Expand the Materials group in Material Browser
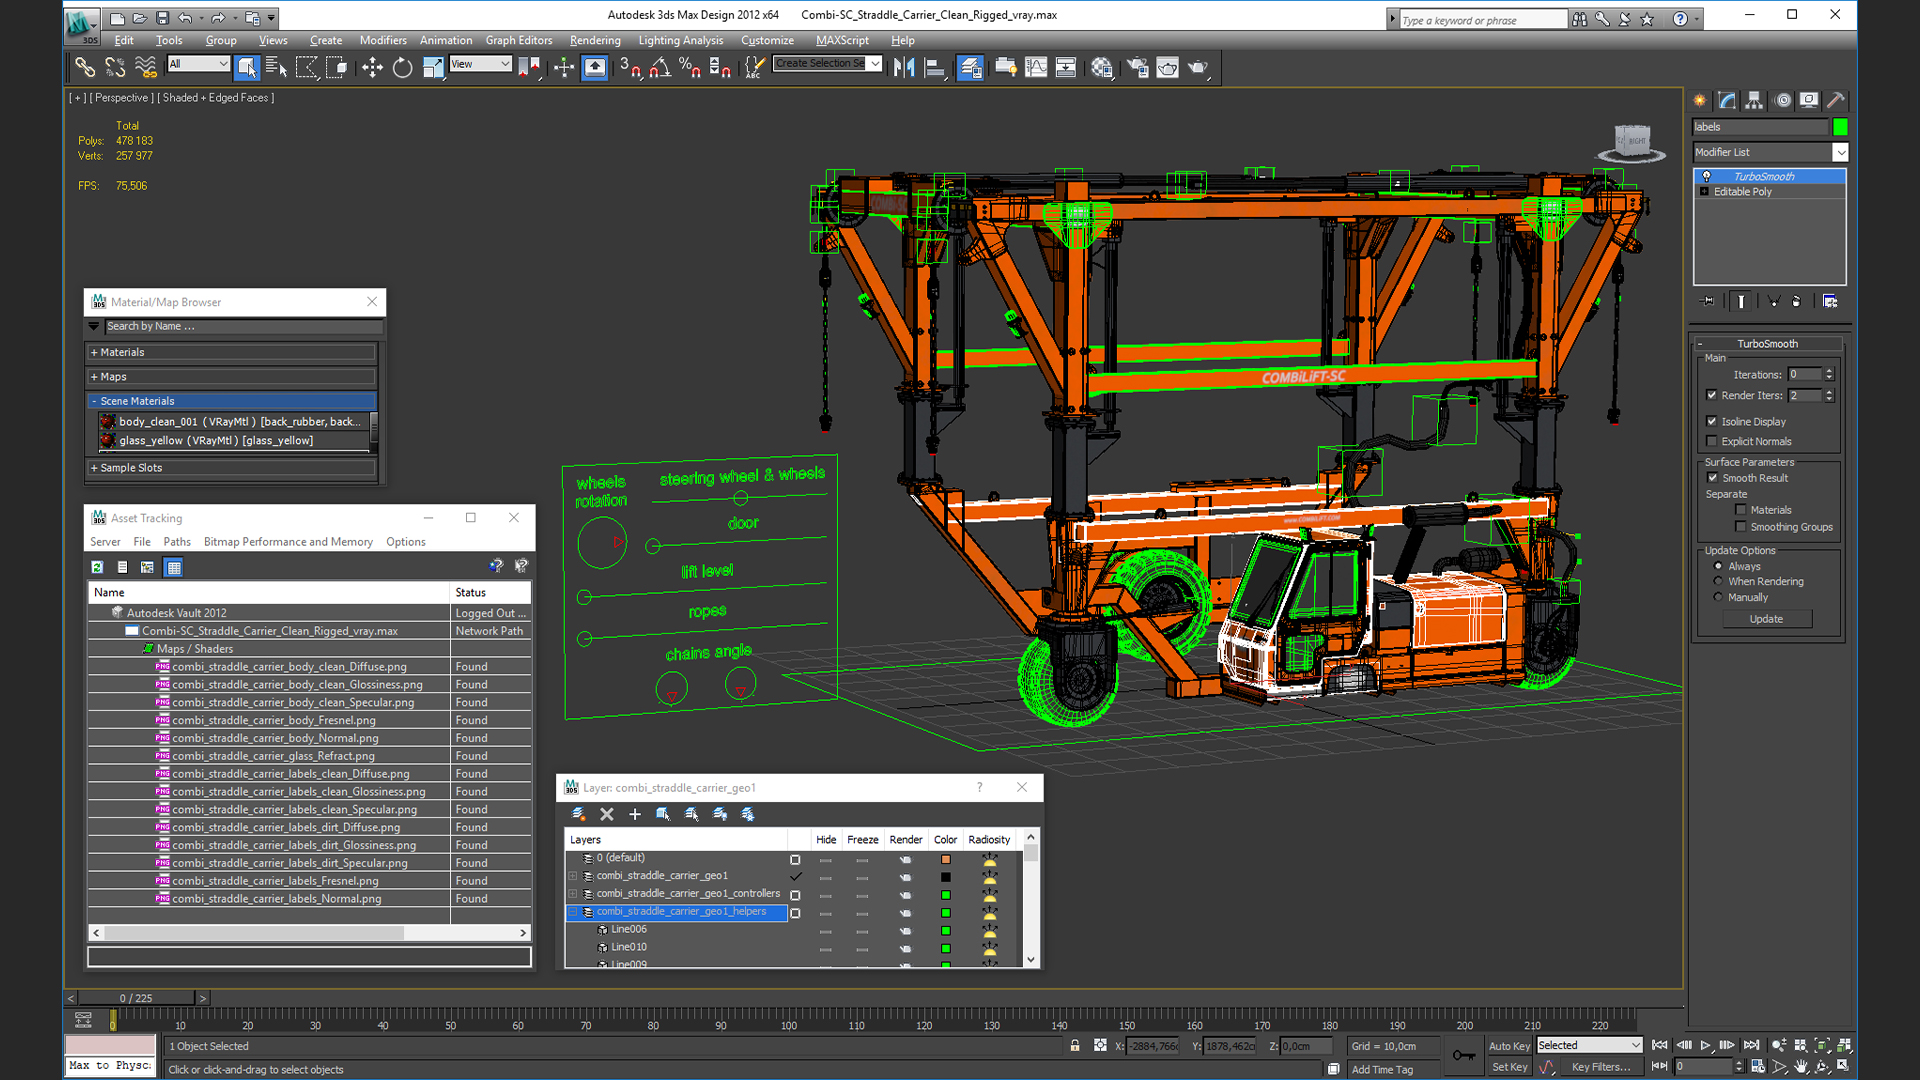1920x1080 pixels. pyautogui.click(x=231, y=352)
